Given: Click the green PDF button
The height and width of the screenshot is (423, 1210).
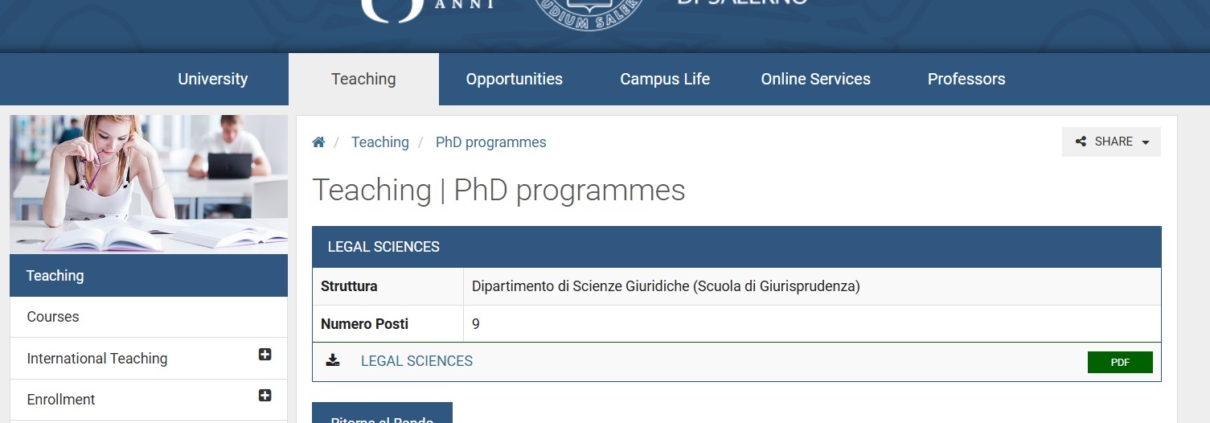Looking at the screenshot, I should (x=1120, y=362).
